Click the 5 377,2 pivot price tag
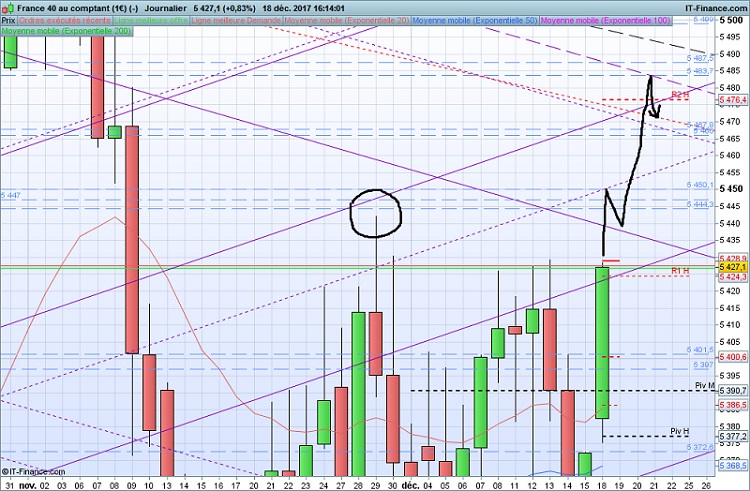The width and height of the screenshot is (750, 491). click(x=732, y=436)
